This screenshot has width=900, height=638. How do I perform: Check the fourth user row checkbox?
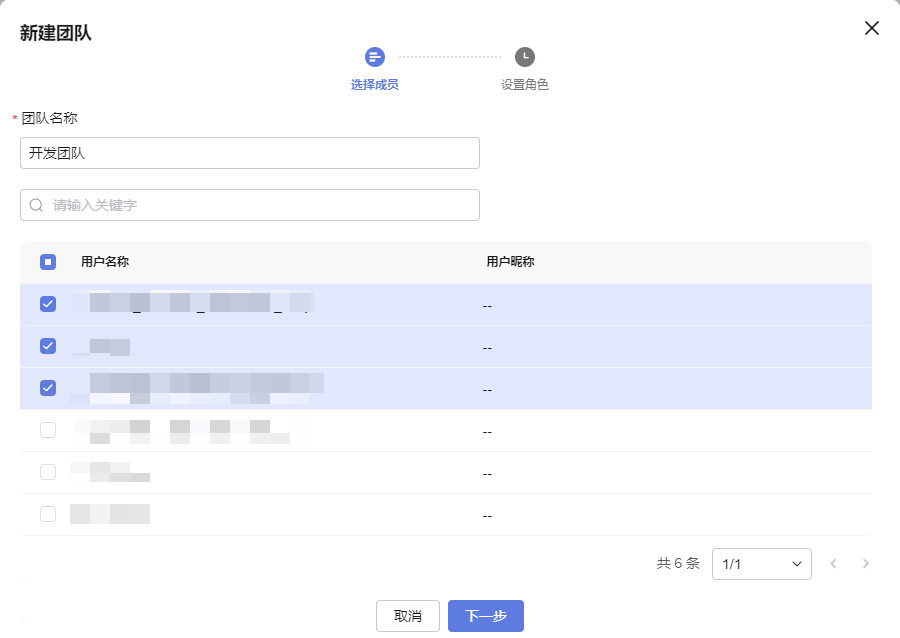pos(48,430)
